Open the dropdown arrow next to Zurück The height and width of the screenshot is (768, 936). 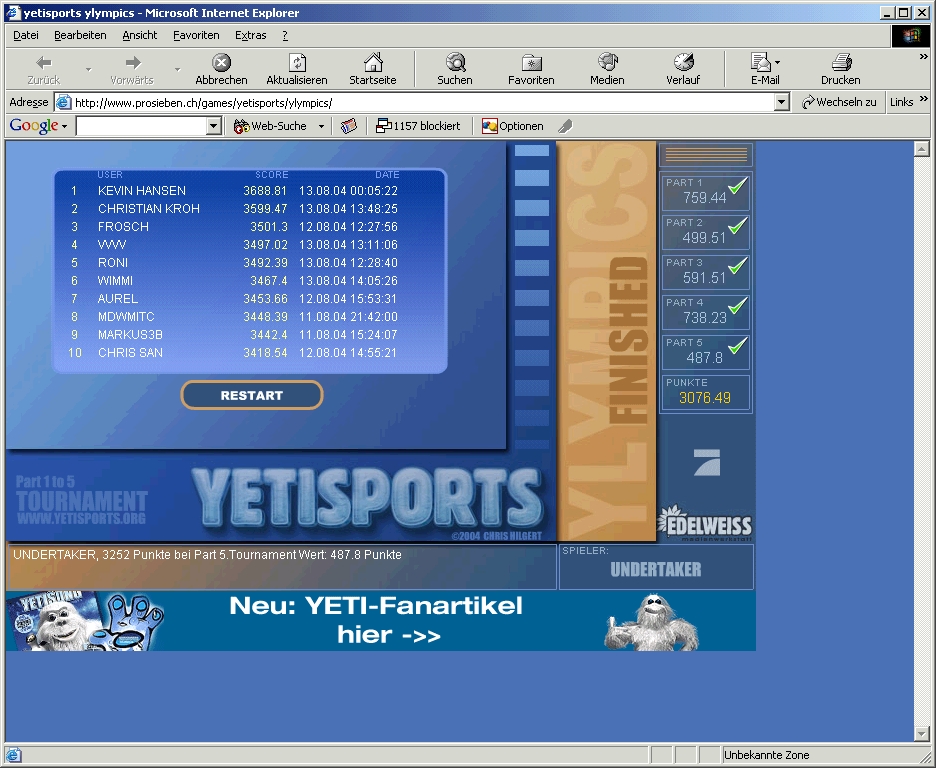tap(88, 70)
